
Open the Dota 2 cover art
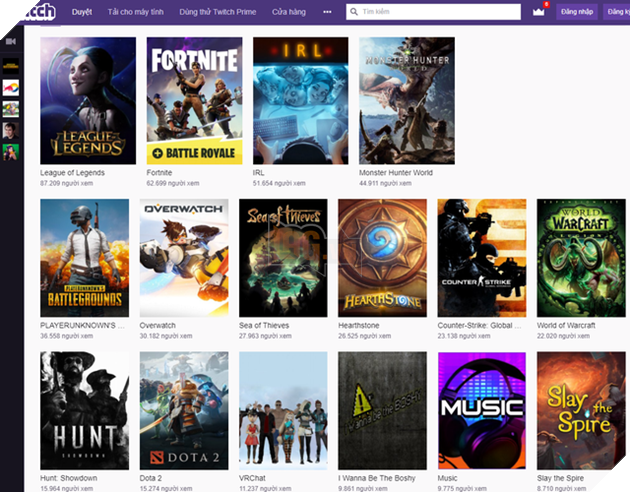pyautogui.click(x=184, y=411)
